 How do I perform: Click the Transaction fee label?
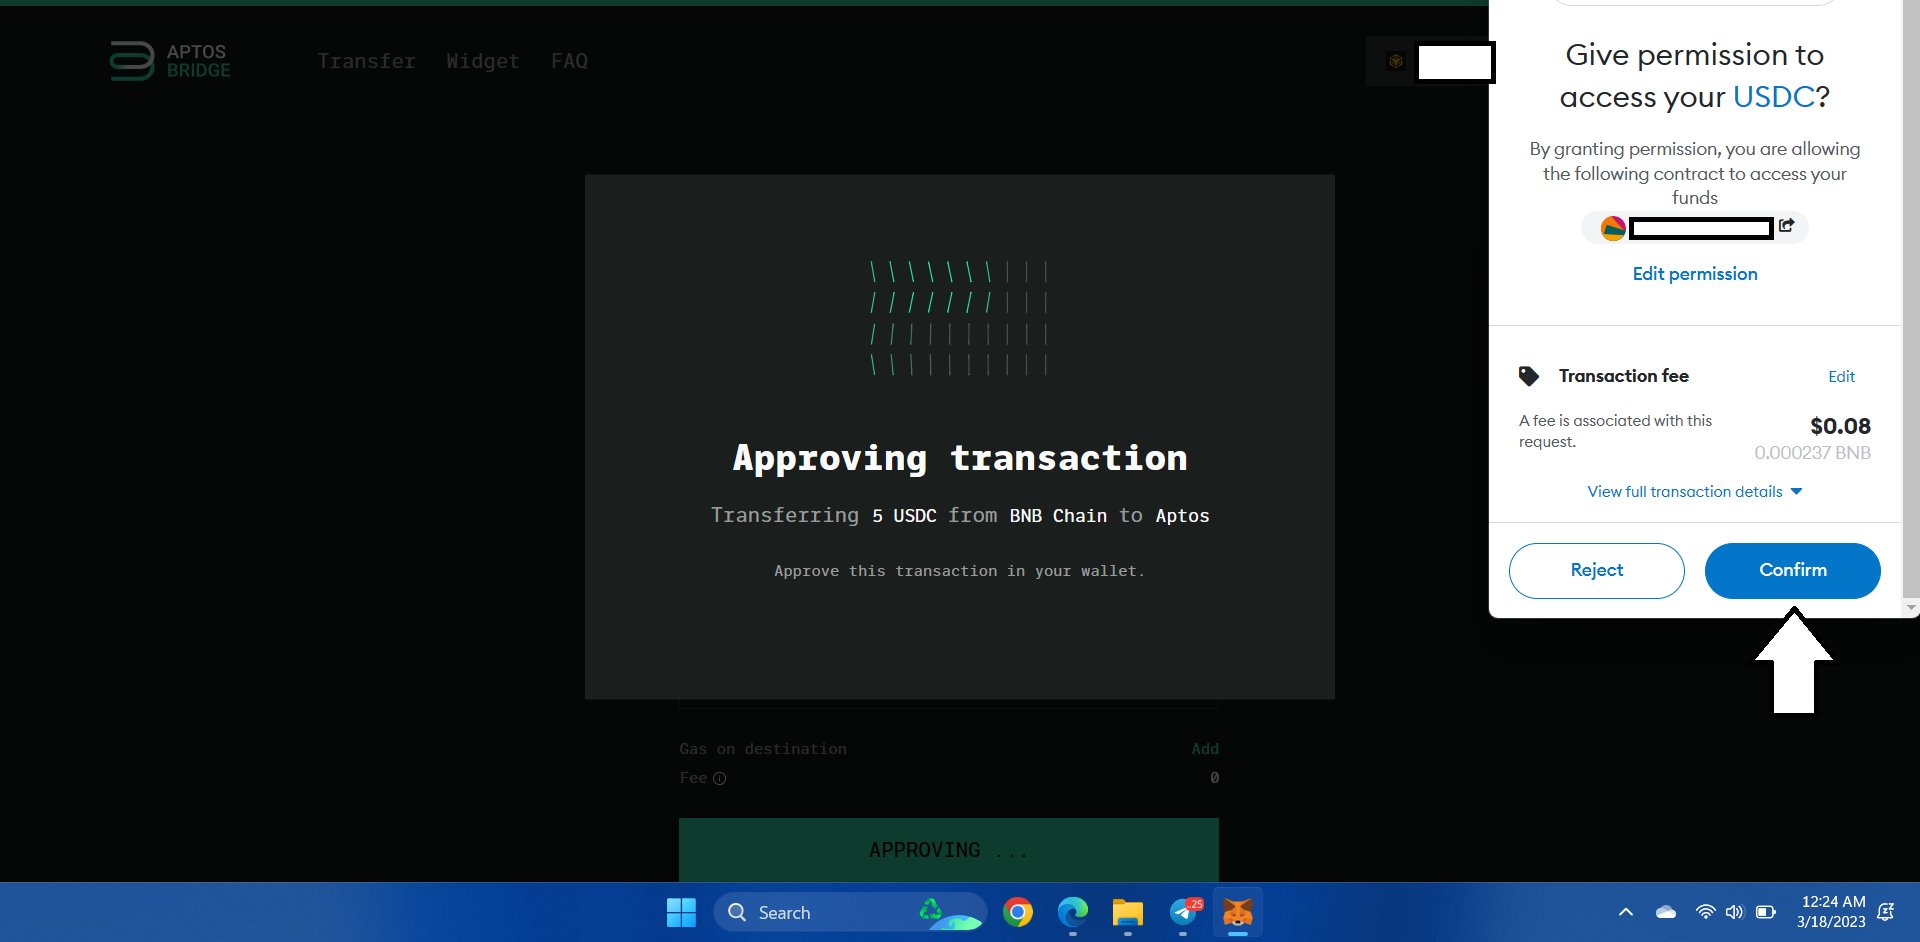[x=1624, y=376]
